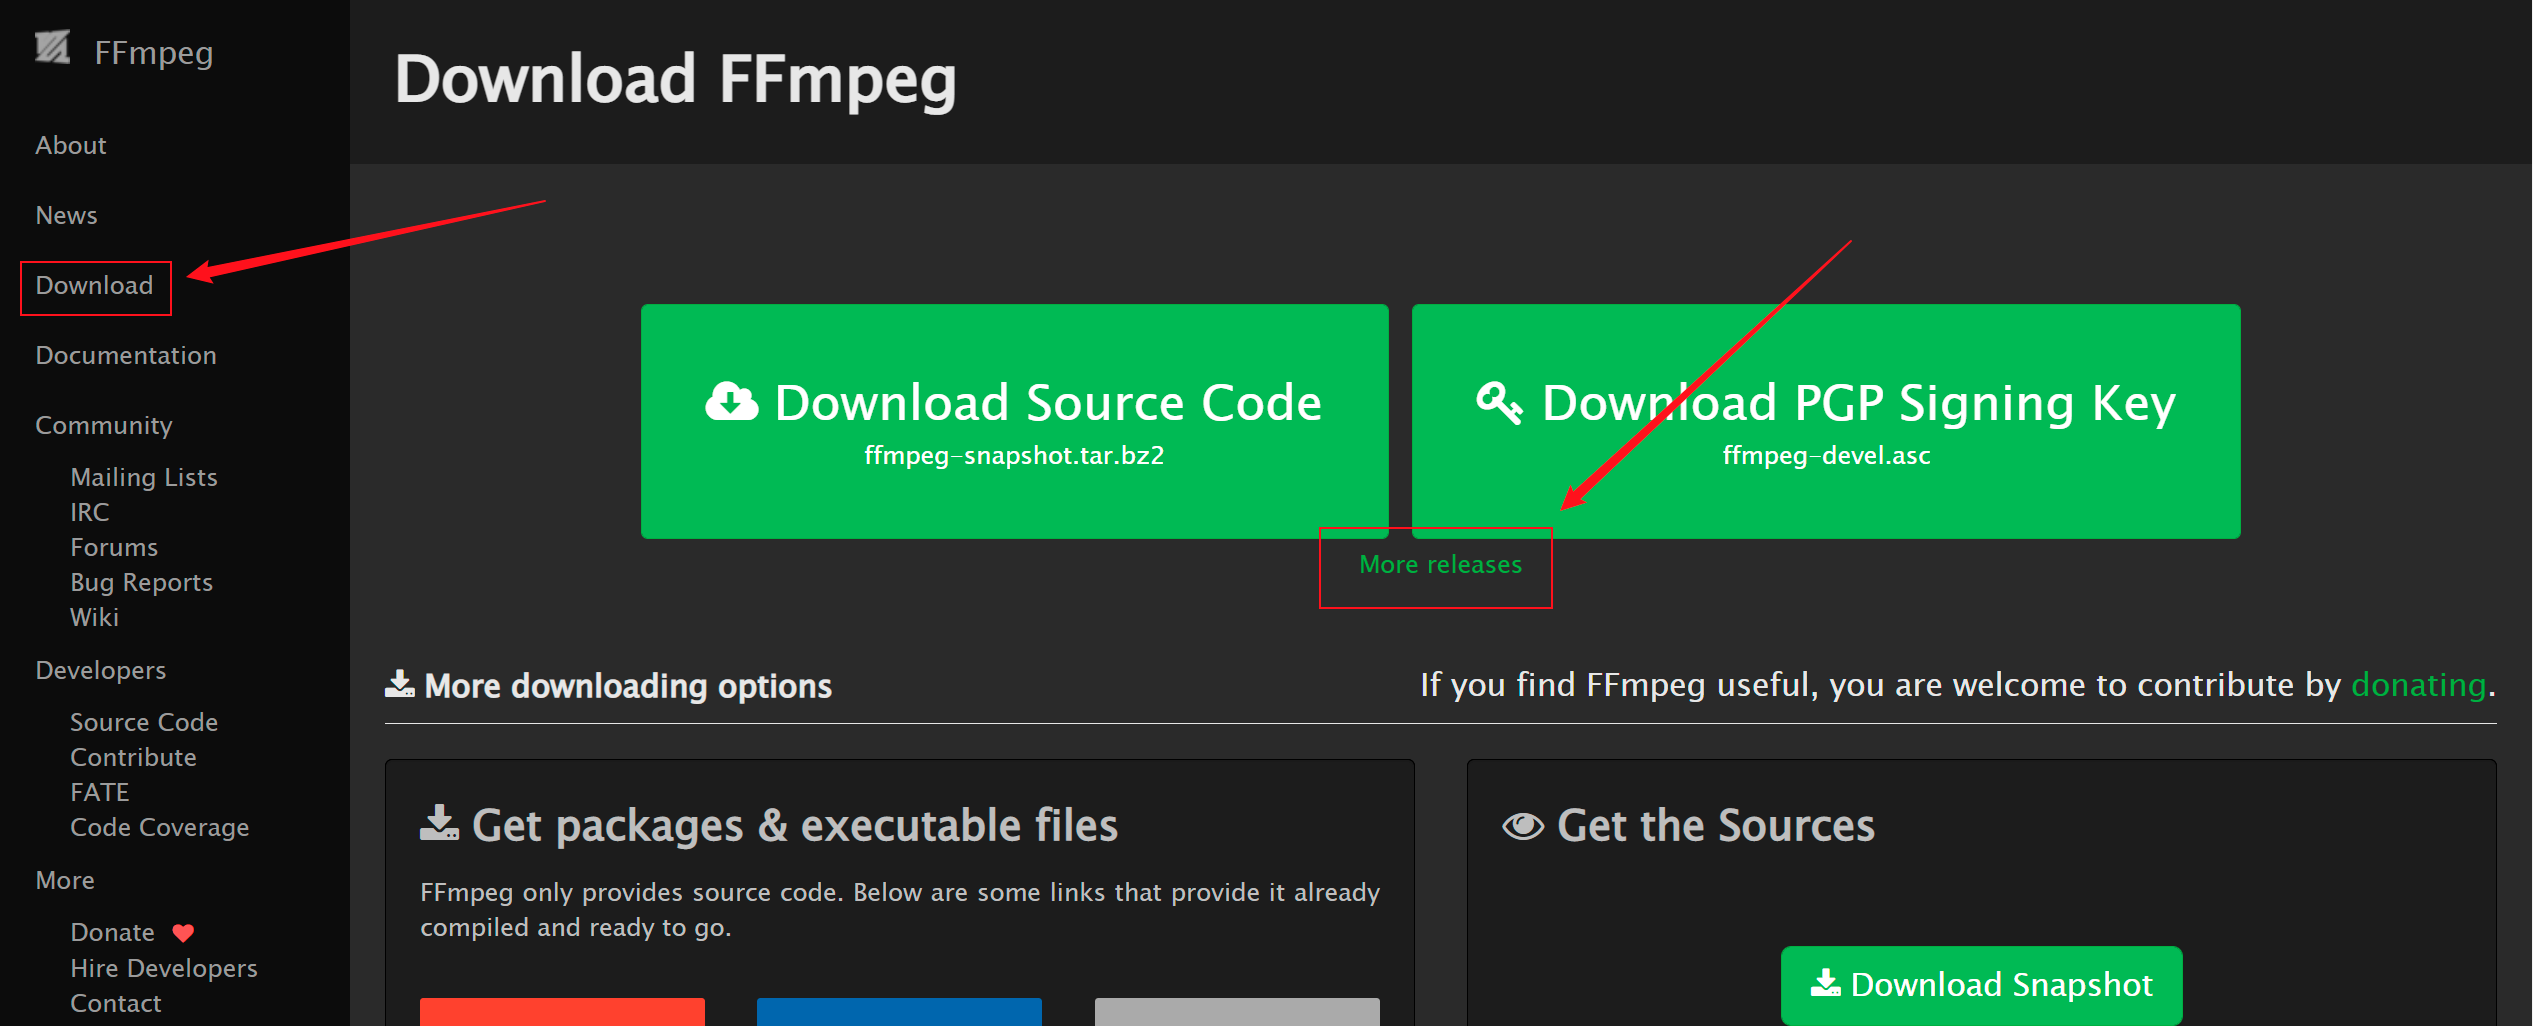Open Mailing Lists link

(144, 477)
